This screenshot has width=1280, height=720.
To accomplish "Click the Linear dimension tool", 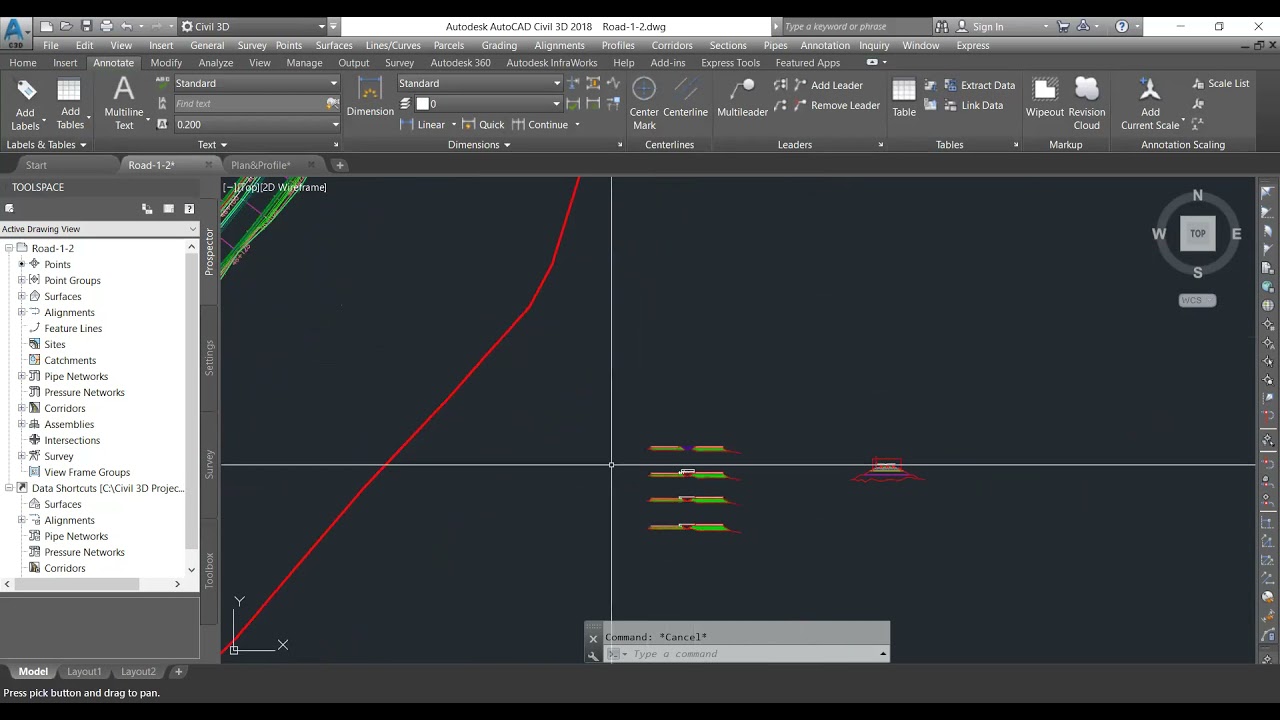I will pyautogui.click(x=423, y=124).
